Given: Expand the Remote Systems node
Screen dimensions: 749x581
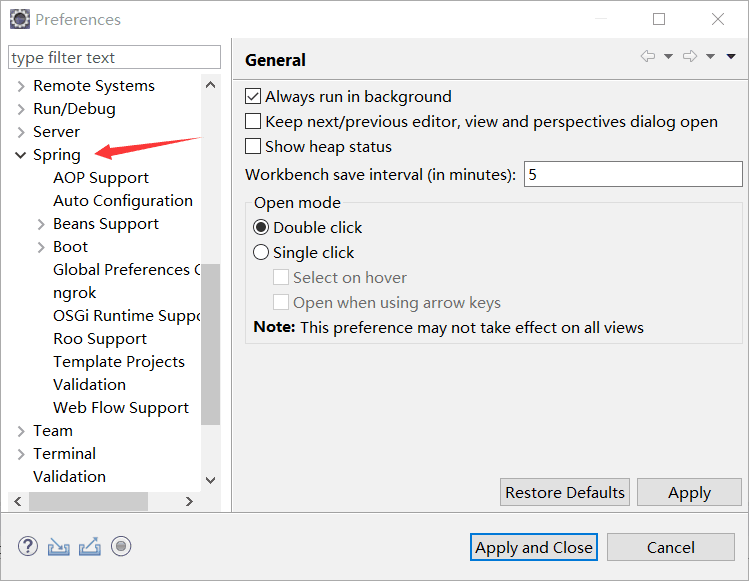Looking at the screenshot, I should click(21, 86).
